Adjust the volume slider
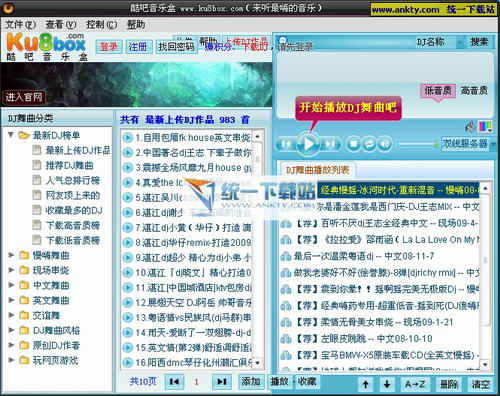This screenshot has width=500, height=396. point(418,144)
